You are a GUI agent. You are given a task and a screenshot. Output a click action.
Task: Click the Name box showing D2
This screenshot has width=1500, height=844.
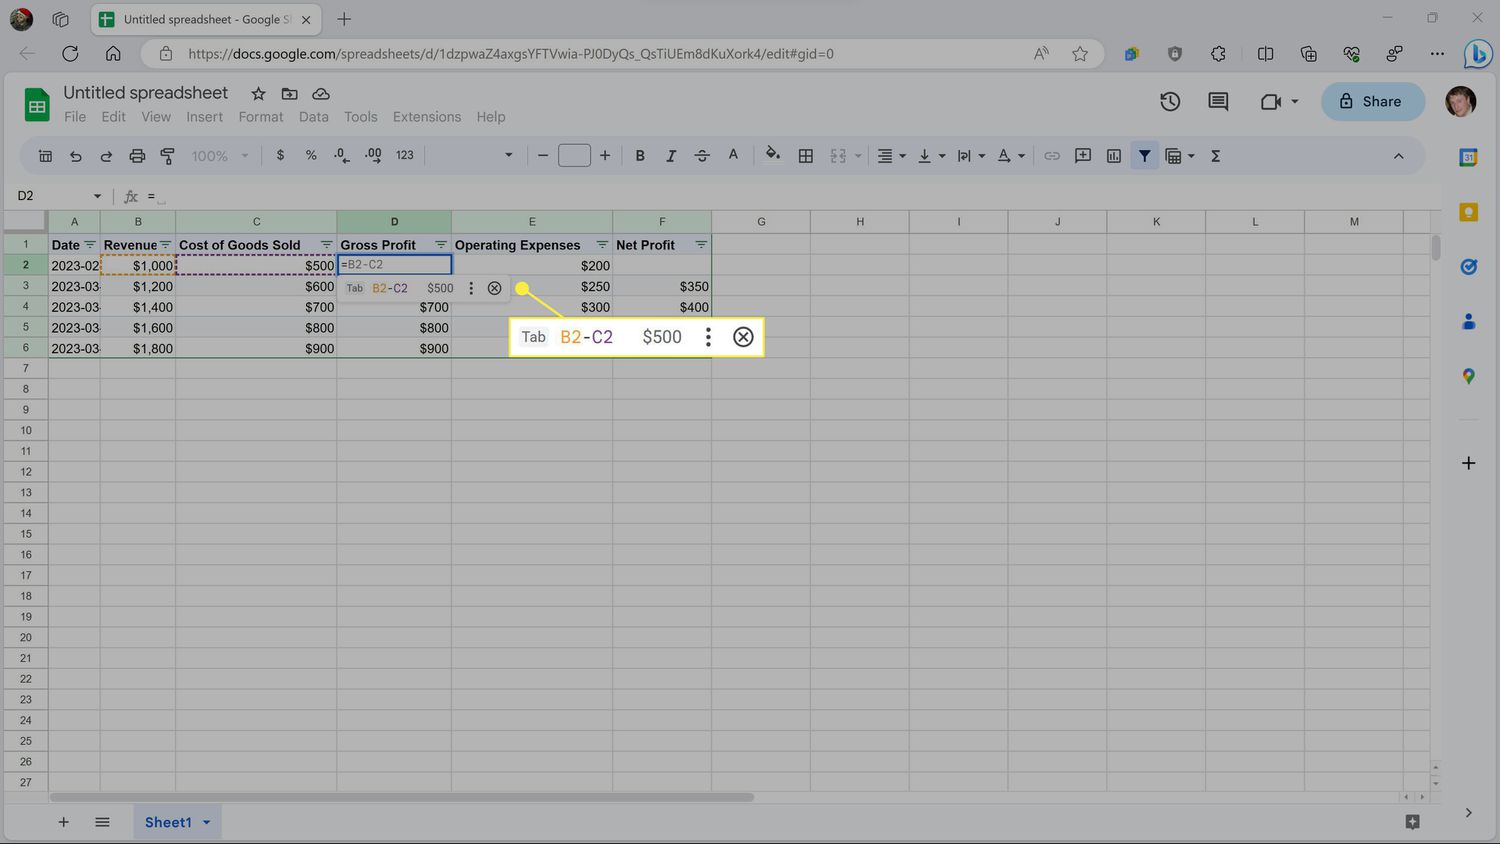click(48, 196)
